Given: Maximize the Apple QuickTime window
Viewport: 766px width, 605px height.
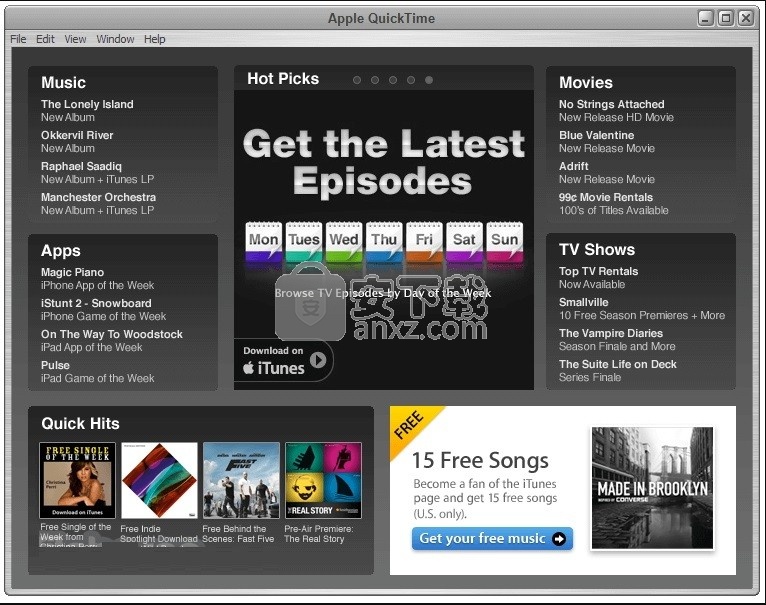Looking at the screenshot, I should click(x=725, y=19).
